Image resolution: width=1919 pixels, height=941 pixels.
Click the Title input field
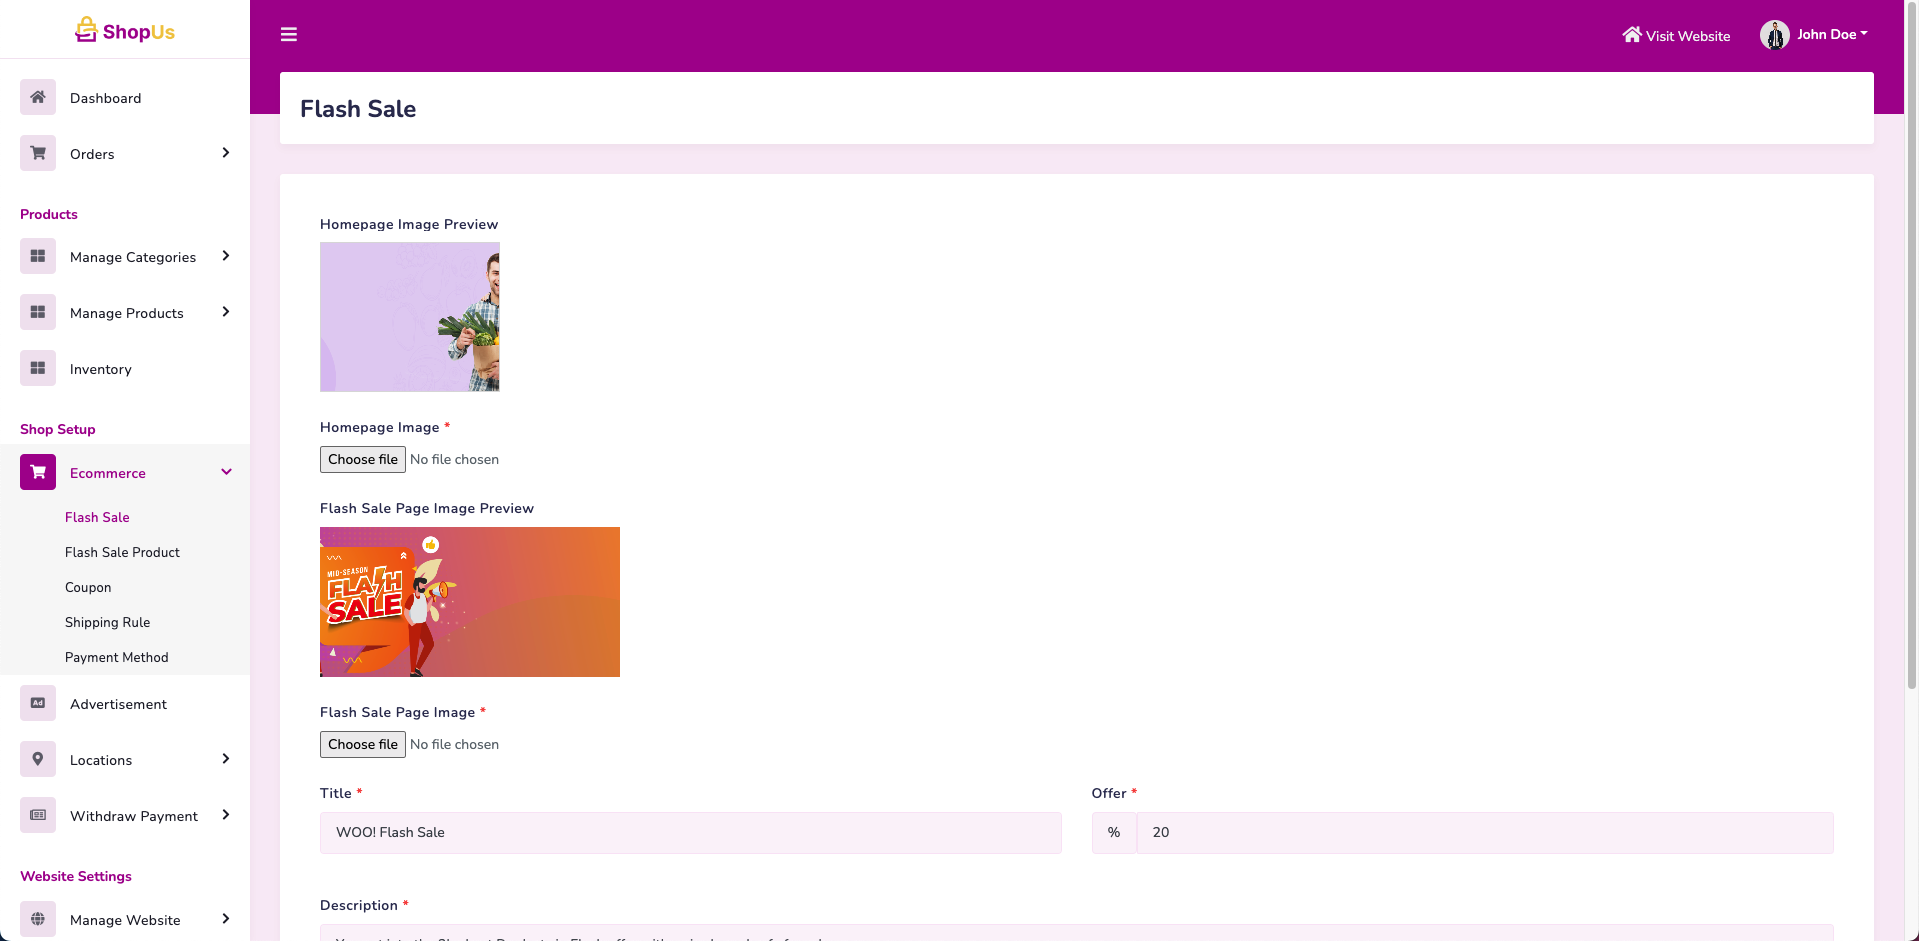tap(690, 832)
